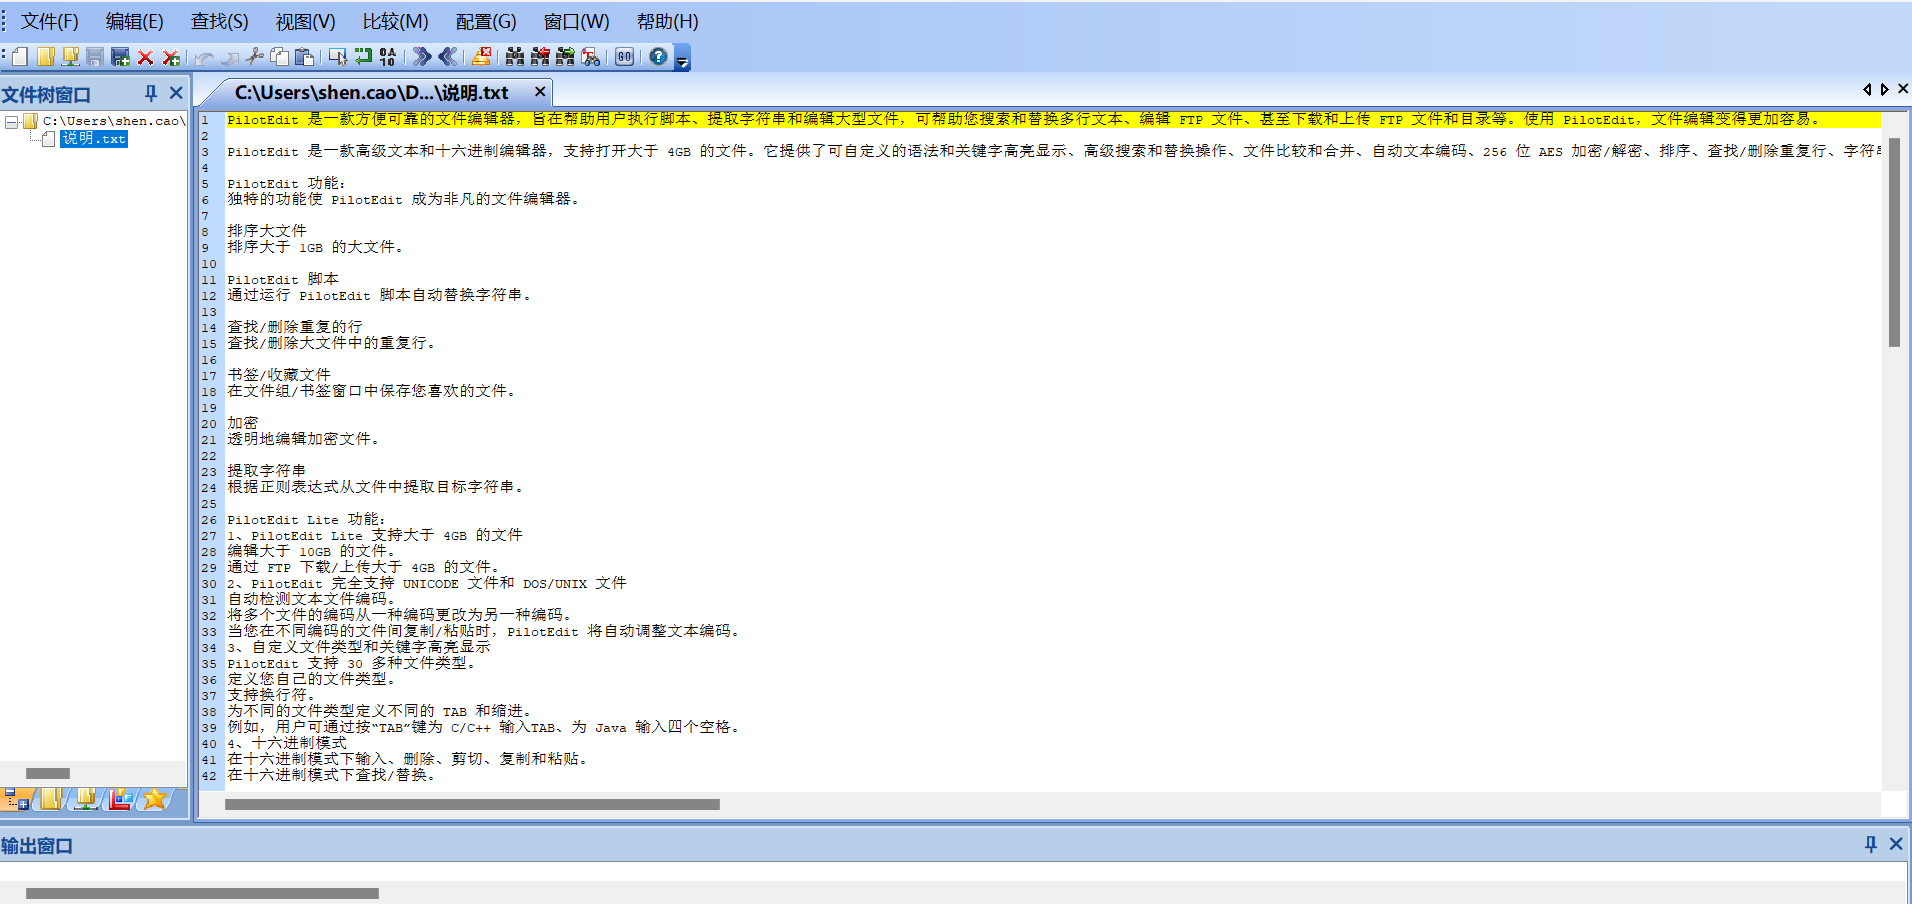Image resolution: width=1912 pixels, height=904 pixels.
Task: Click the open file folder icon in the toolbar
Action: pos(46,57)
